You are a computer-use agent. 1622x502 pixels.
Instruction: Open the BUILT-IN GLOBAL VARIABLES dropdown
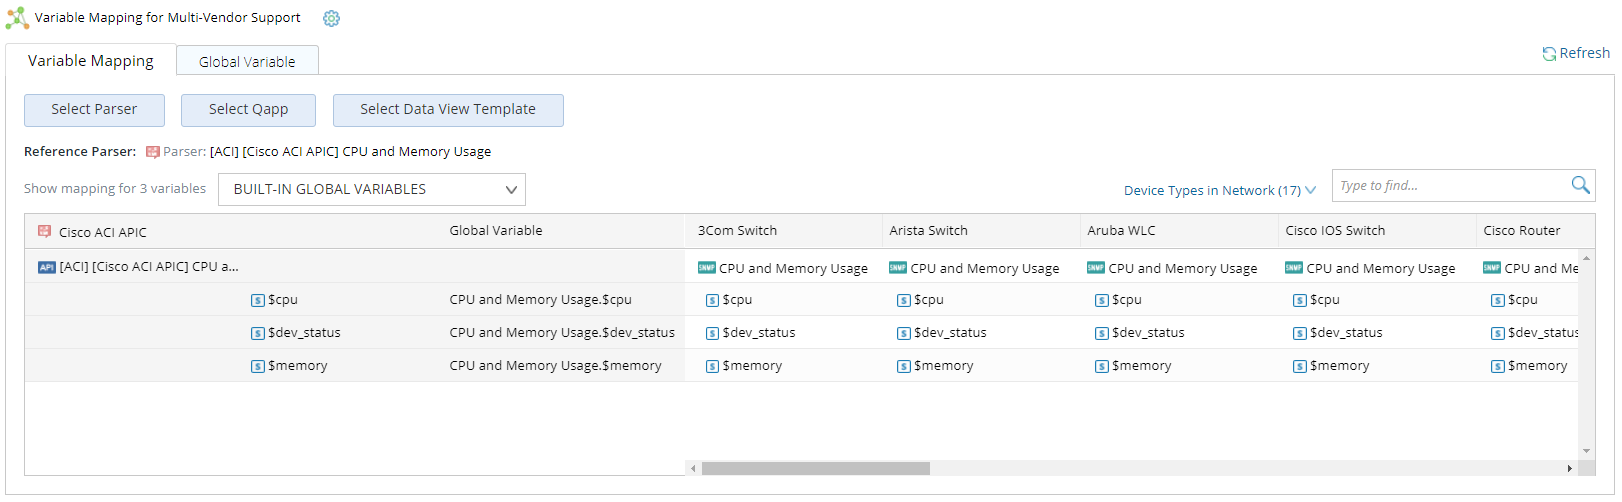pyautogui.click(x=371, y=189)
